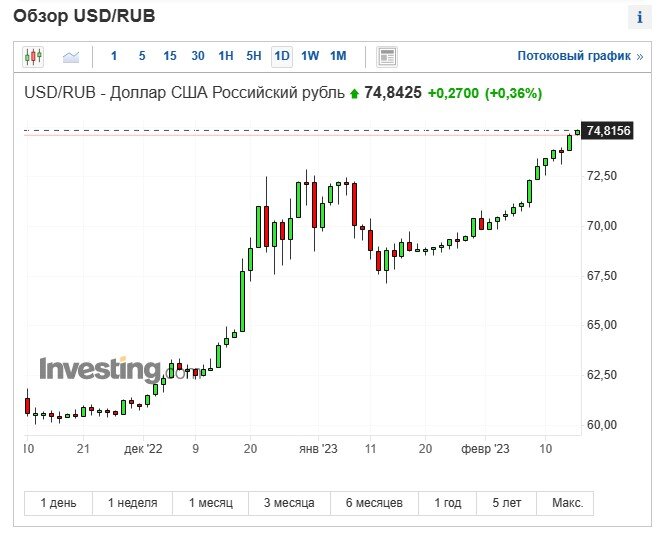The height and width of the screenshot is (537, 670).
Task: Click the current price label 74,8156
Action: coord(608,131)
